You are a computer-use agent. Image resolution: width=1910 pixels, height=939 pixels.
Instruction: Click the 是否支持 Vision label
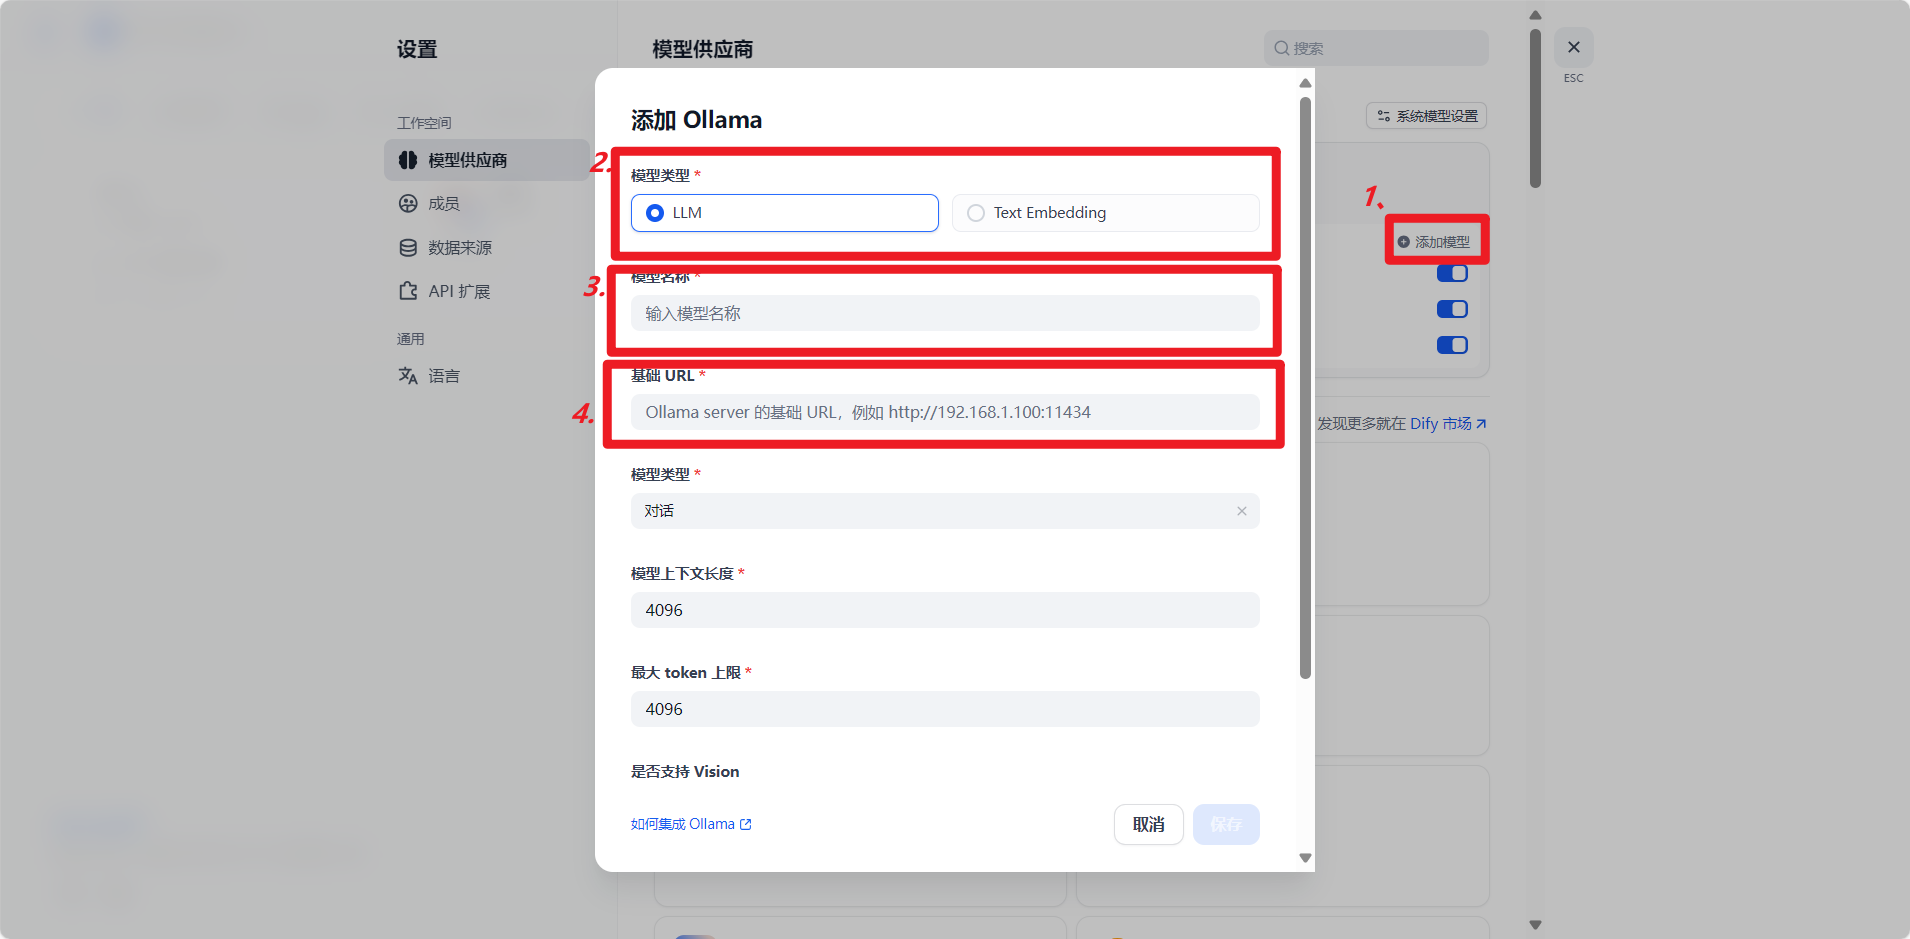tap(685, 772)
